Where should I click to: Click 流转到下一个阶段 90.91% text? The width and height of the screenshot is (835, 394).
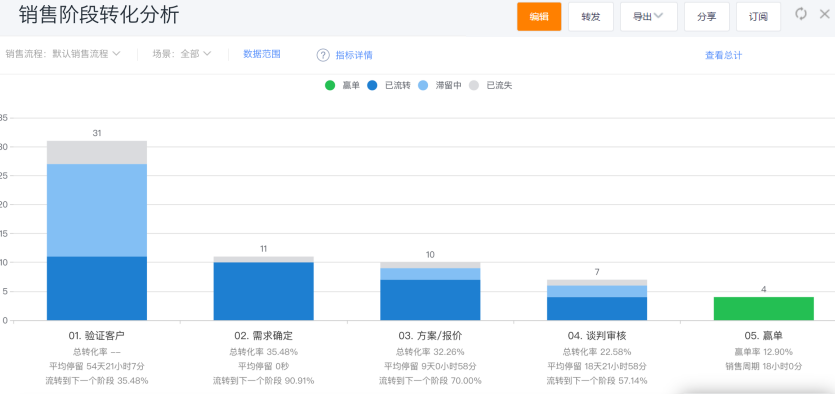click(264, 381)
